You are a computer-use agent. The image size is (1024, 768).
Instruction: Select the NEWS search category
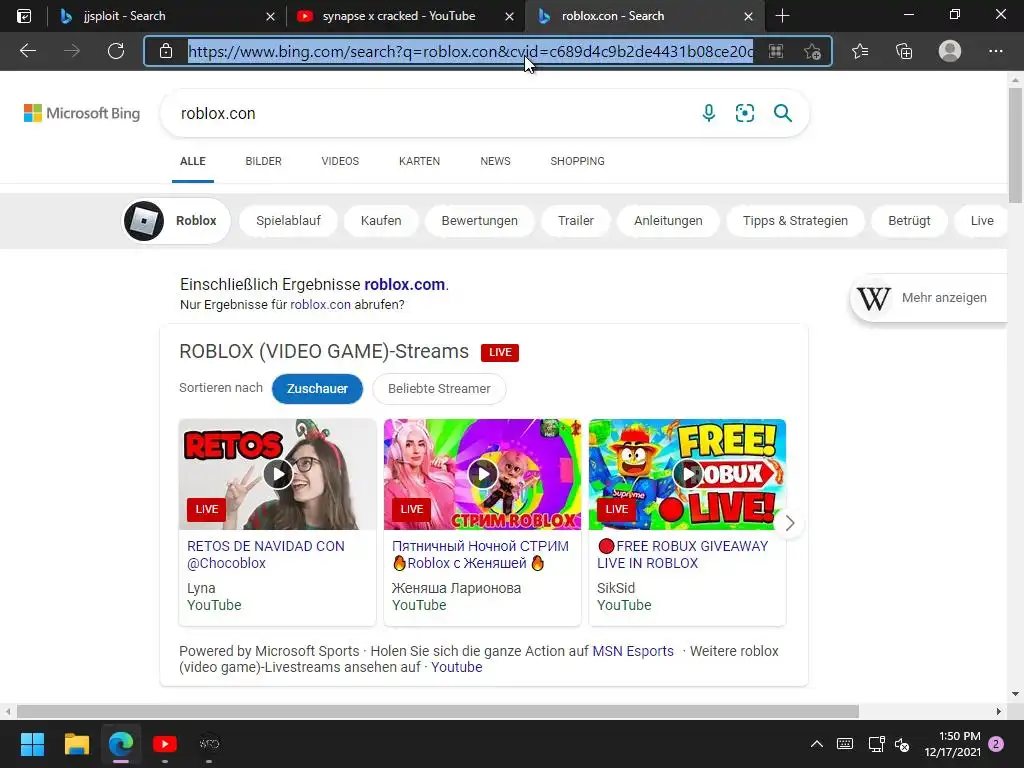point(495,161)
